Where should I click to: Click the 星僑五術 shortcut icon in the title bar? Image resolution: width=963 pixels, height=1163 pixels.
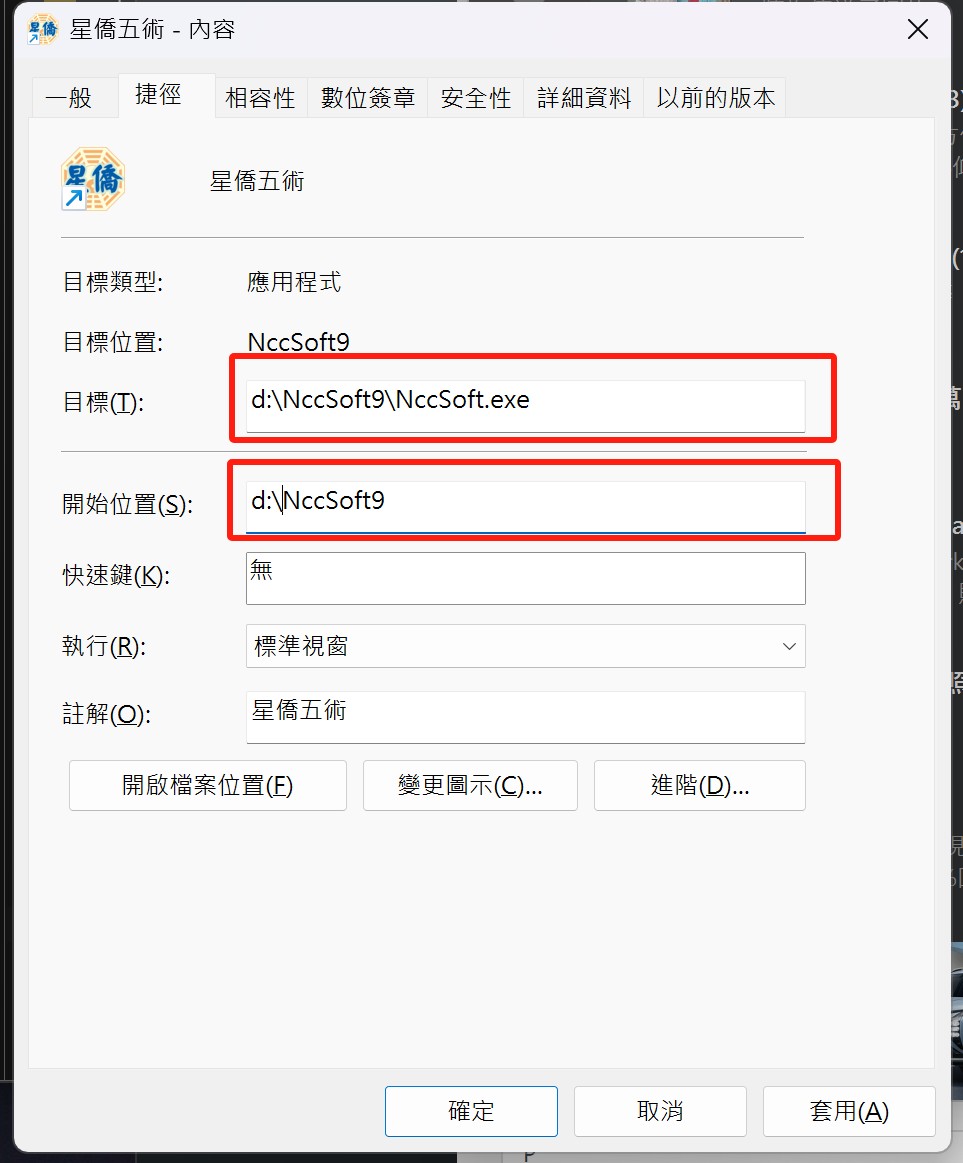click(x=42, y=30)
